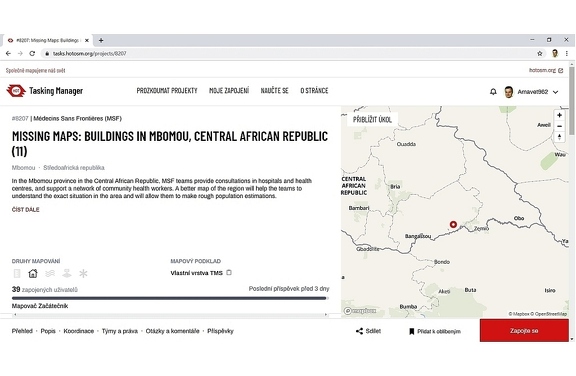
Task: Jump to Koordinace section
Action: (79, 331)
